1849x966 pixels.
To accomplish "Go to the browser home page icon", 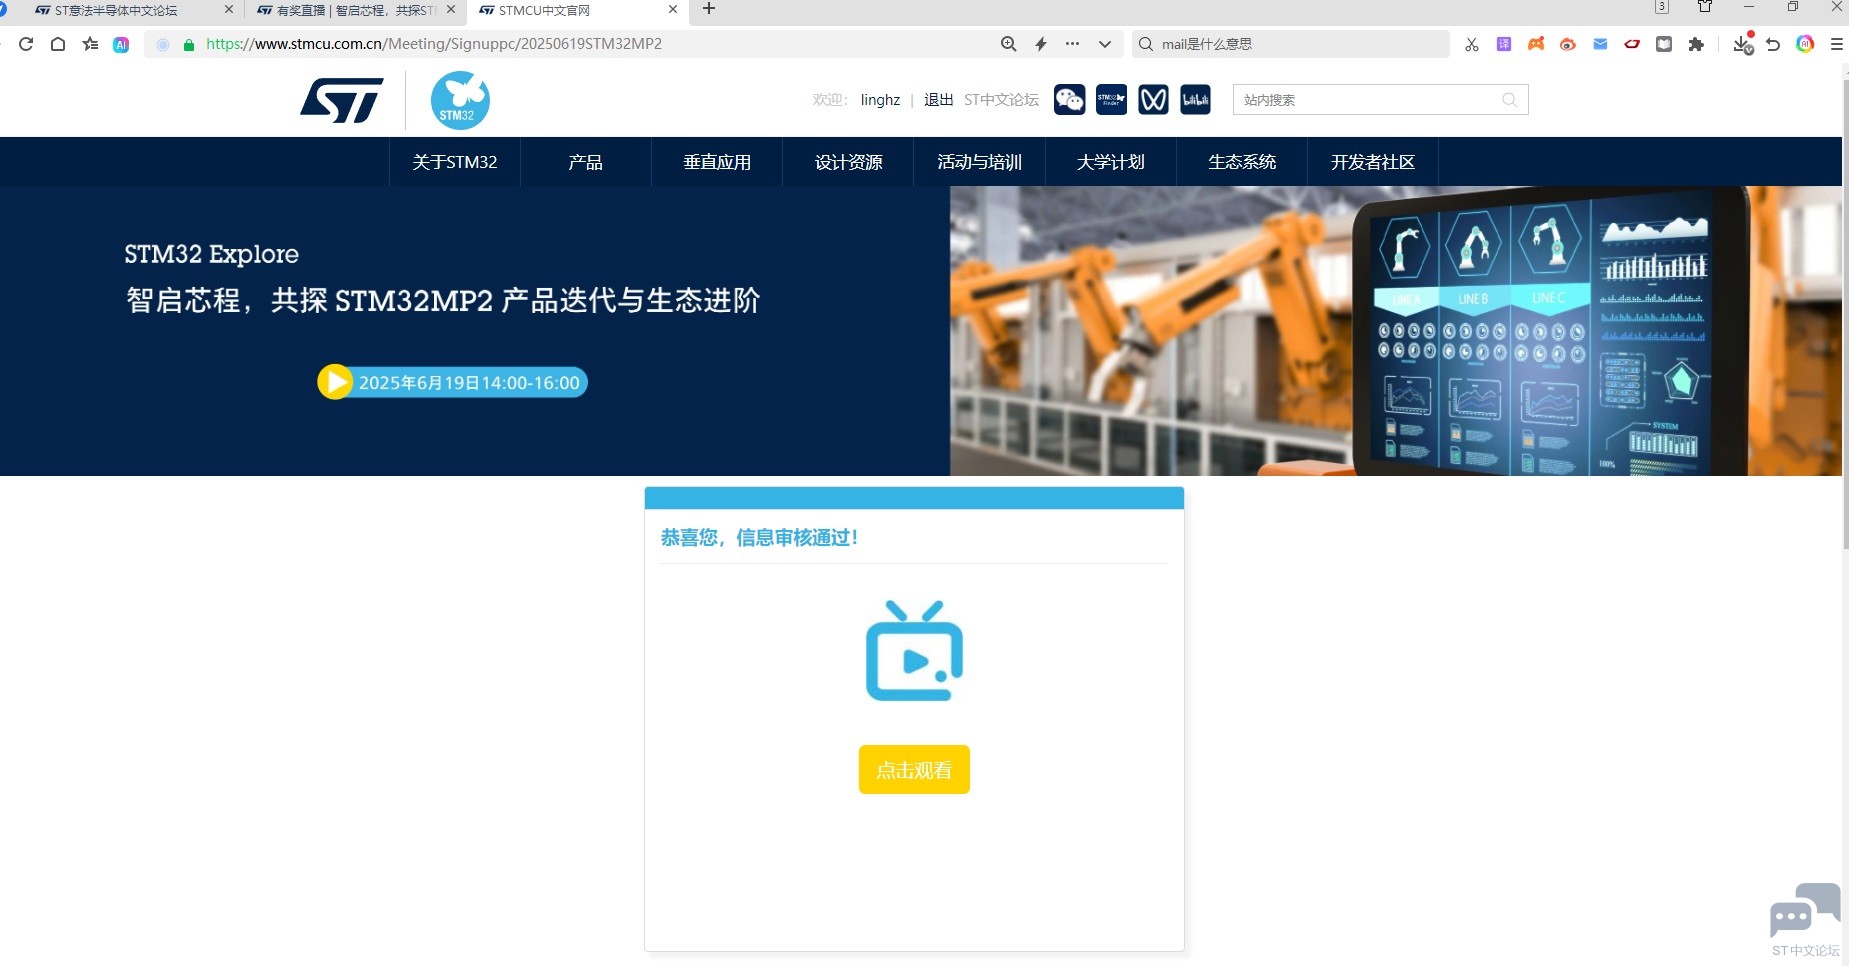I will [58, 44].
